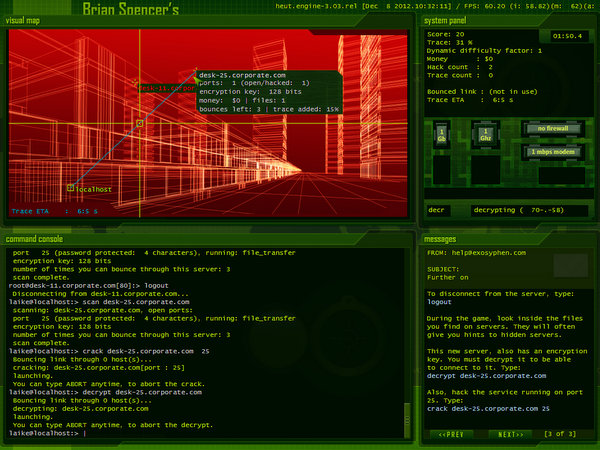600x450 pixels.
Task: Click console line 'Disconnecting from desk-11.corporate.com...'
Action: point(101,294)
